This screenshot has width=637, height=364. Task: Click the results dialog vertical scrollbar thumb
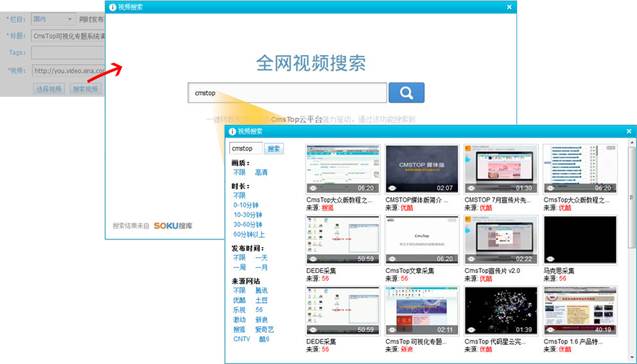coord(632,197)
